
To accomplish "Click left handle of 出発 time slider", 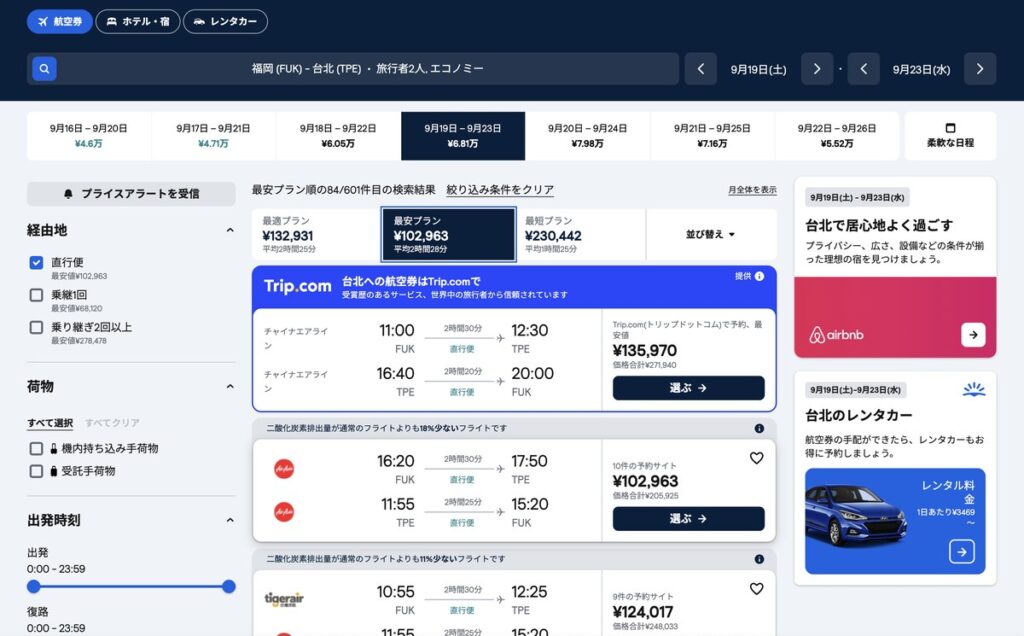I will pos(34,586).
